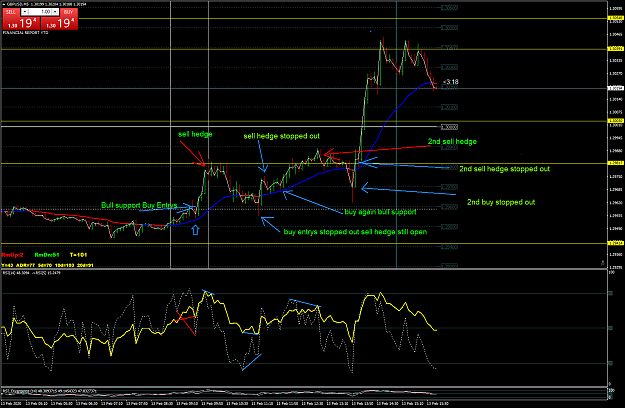Click the +3.18 value near the price
The image size is (625, 408).
(451, 82)
